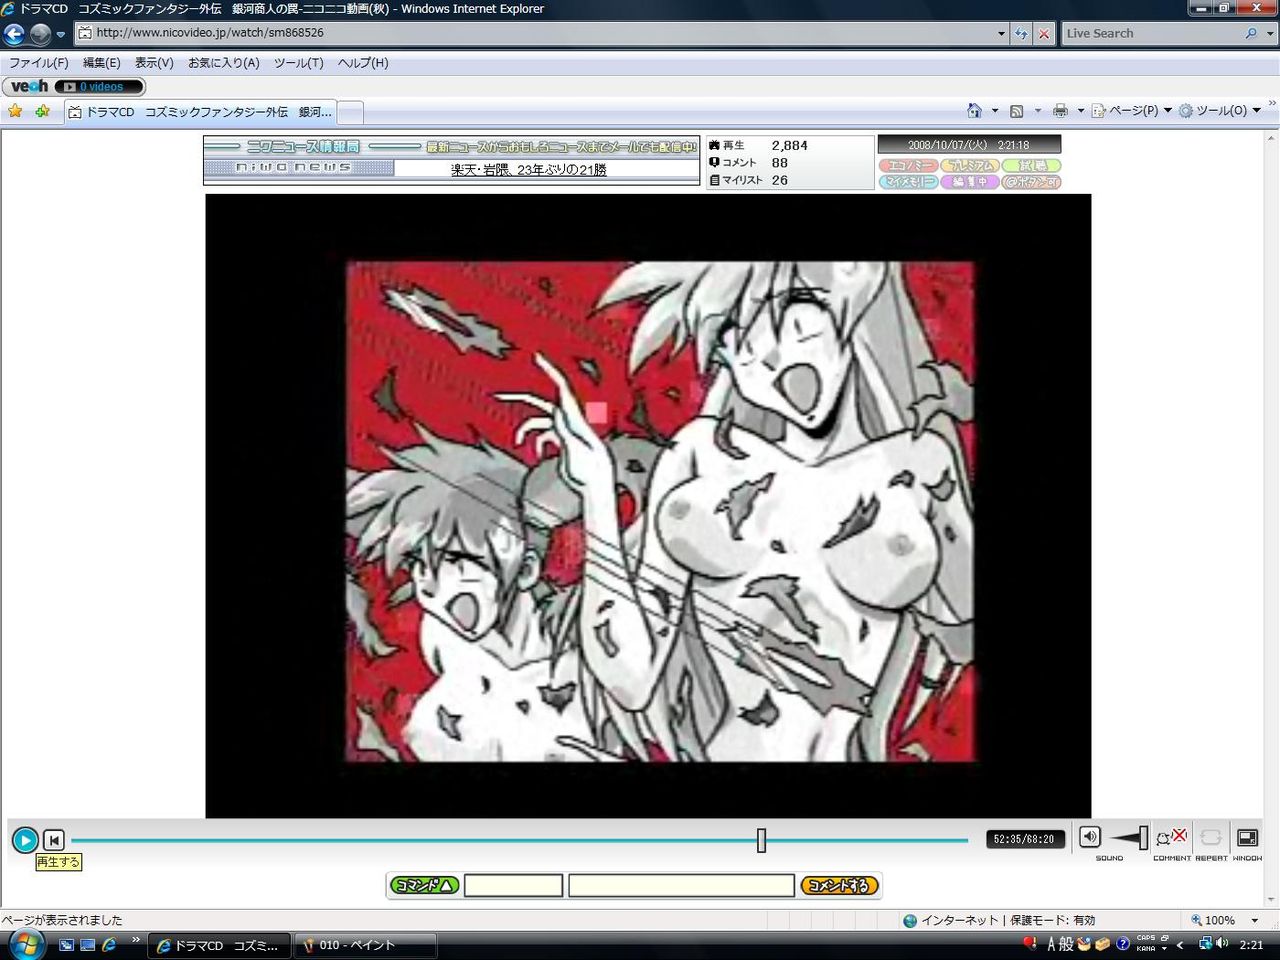The width and height of the screenshot is (1280, 960).
Task: Click the マイメモリー badge
Action: (x=909, y=182)
